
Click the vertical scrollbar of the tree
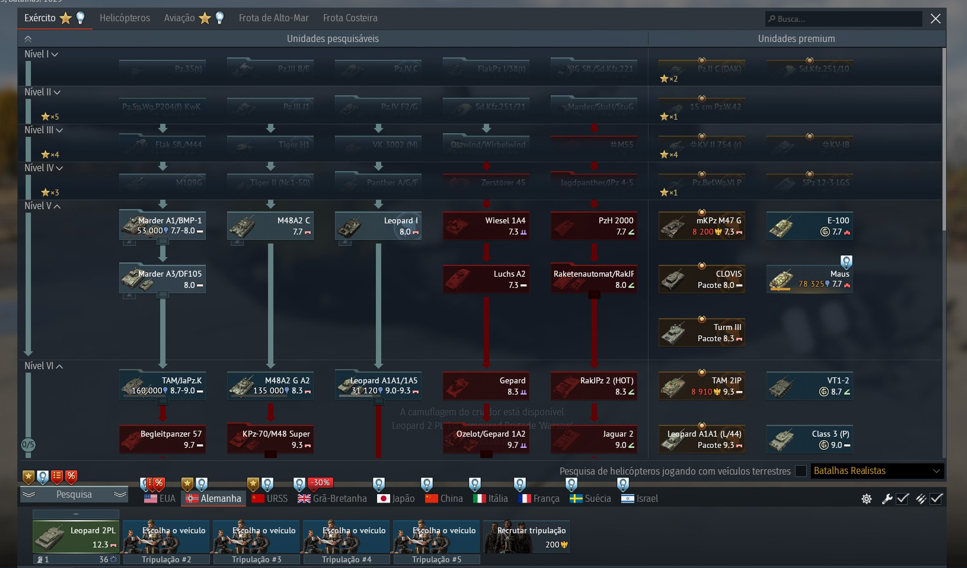point(944,139)
